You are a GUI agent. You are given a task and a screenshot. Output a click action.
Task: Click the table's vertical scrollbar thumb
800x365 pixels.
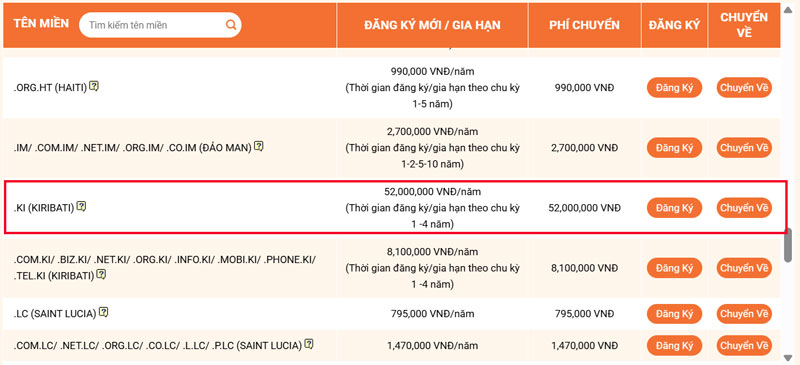(788, 245)
